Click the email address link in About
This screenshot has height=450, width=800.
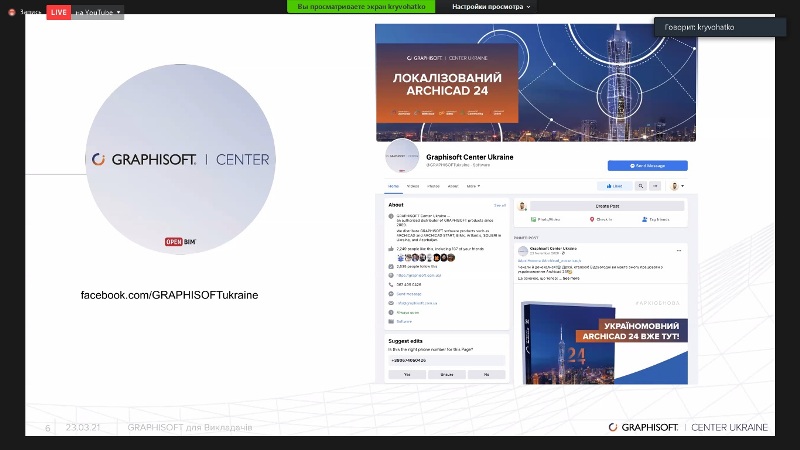pyautogui.click(x=417, y=303)
